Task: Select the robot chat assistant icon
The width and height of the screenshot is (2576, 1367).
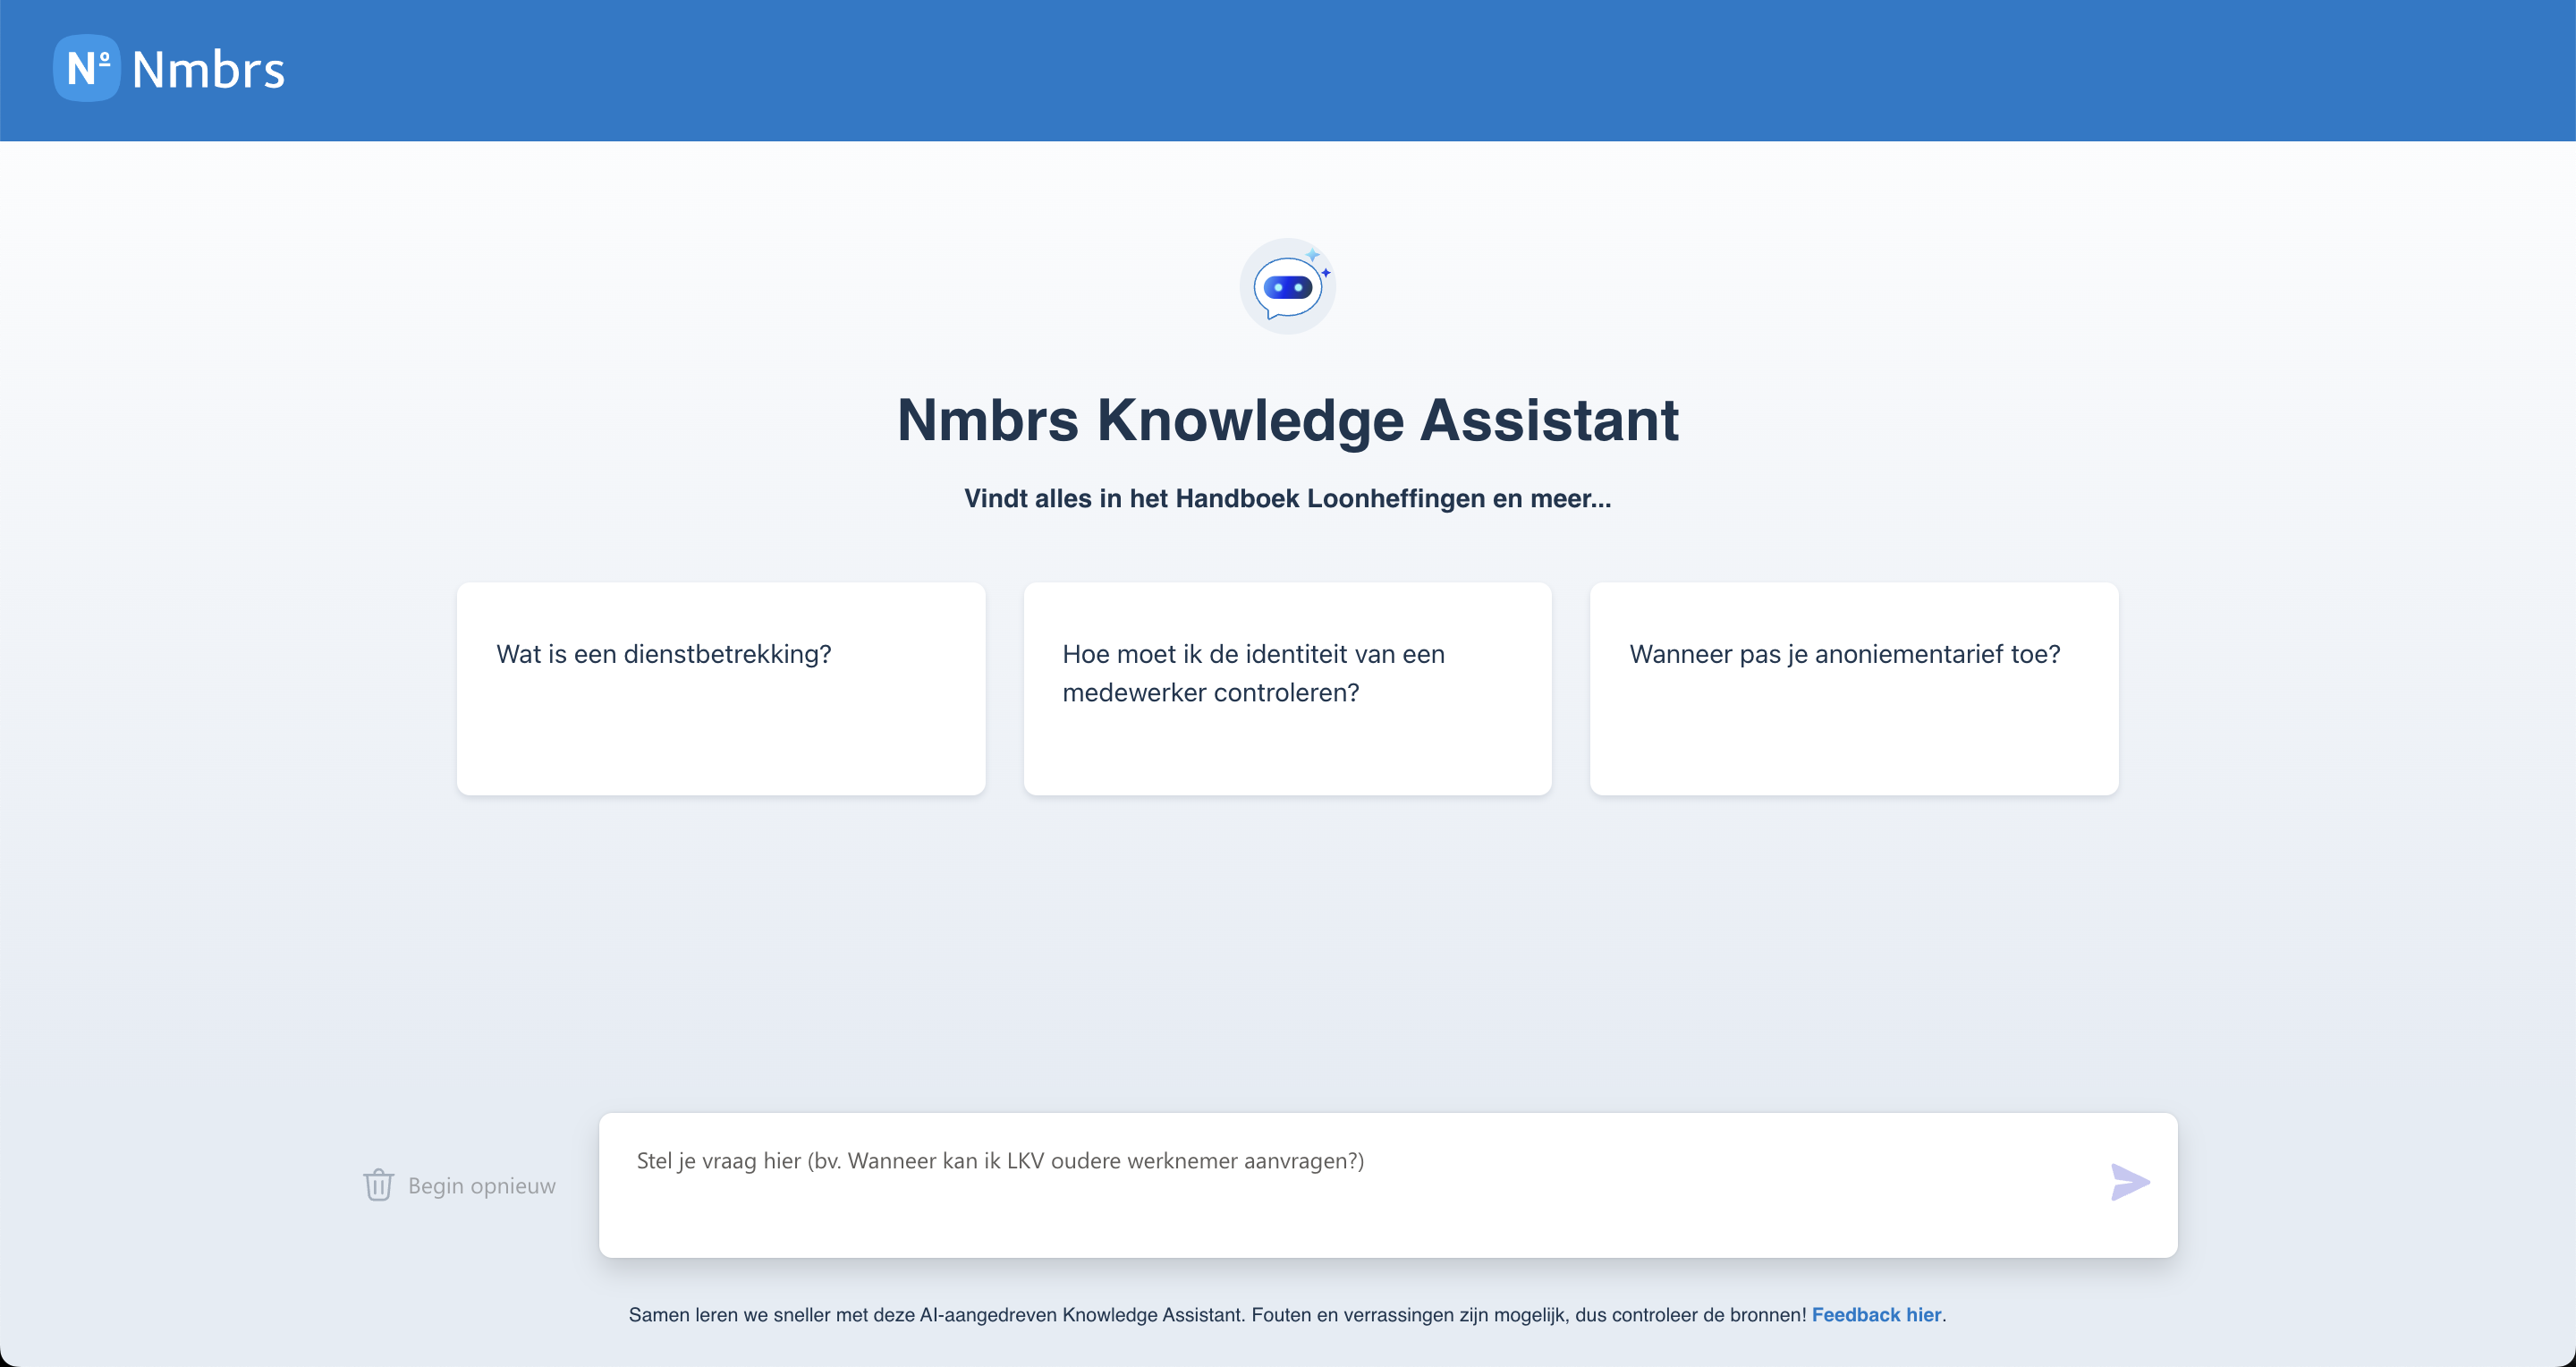Action: click(x=1287, y=286)
